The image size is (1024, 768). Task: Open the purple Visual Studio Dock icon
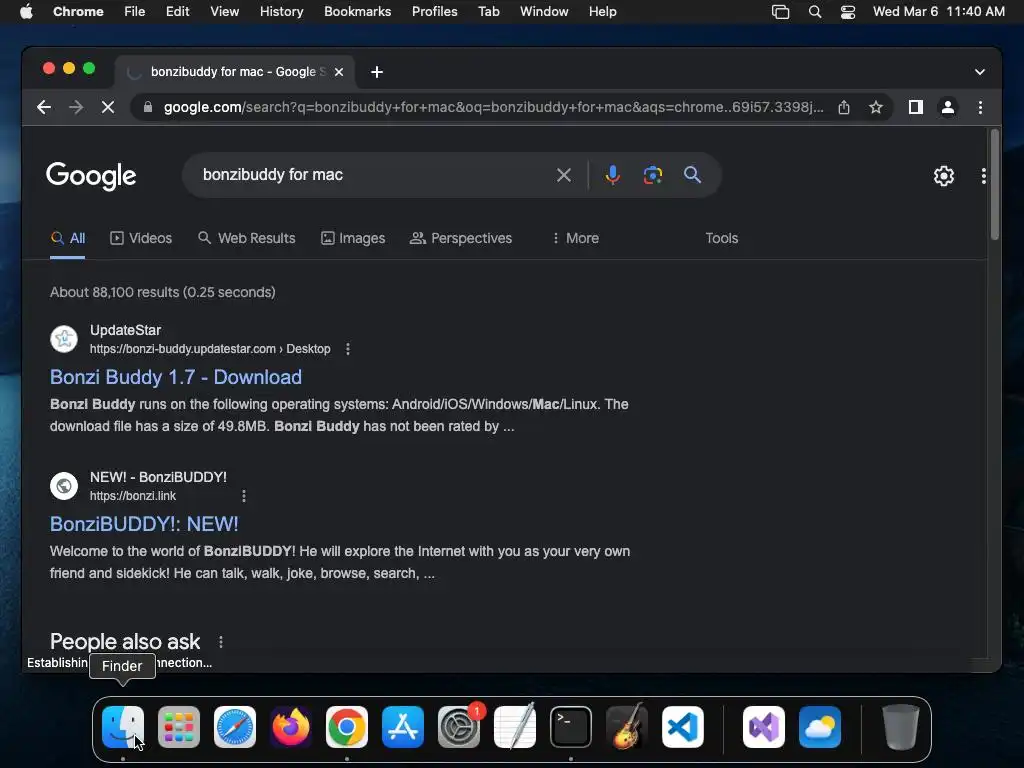(763, 727)
